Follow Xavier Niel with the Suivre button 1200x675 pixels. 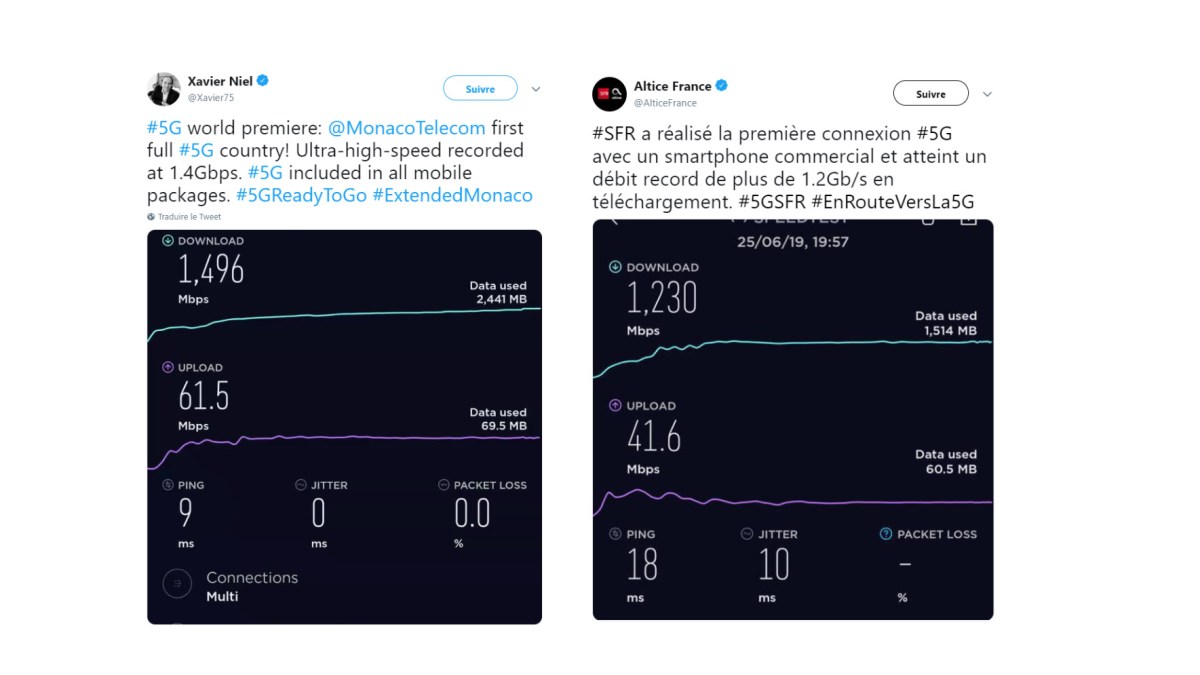[480, 89]
